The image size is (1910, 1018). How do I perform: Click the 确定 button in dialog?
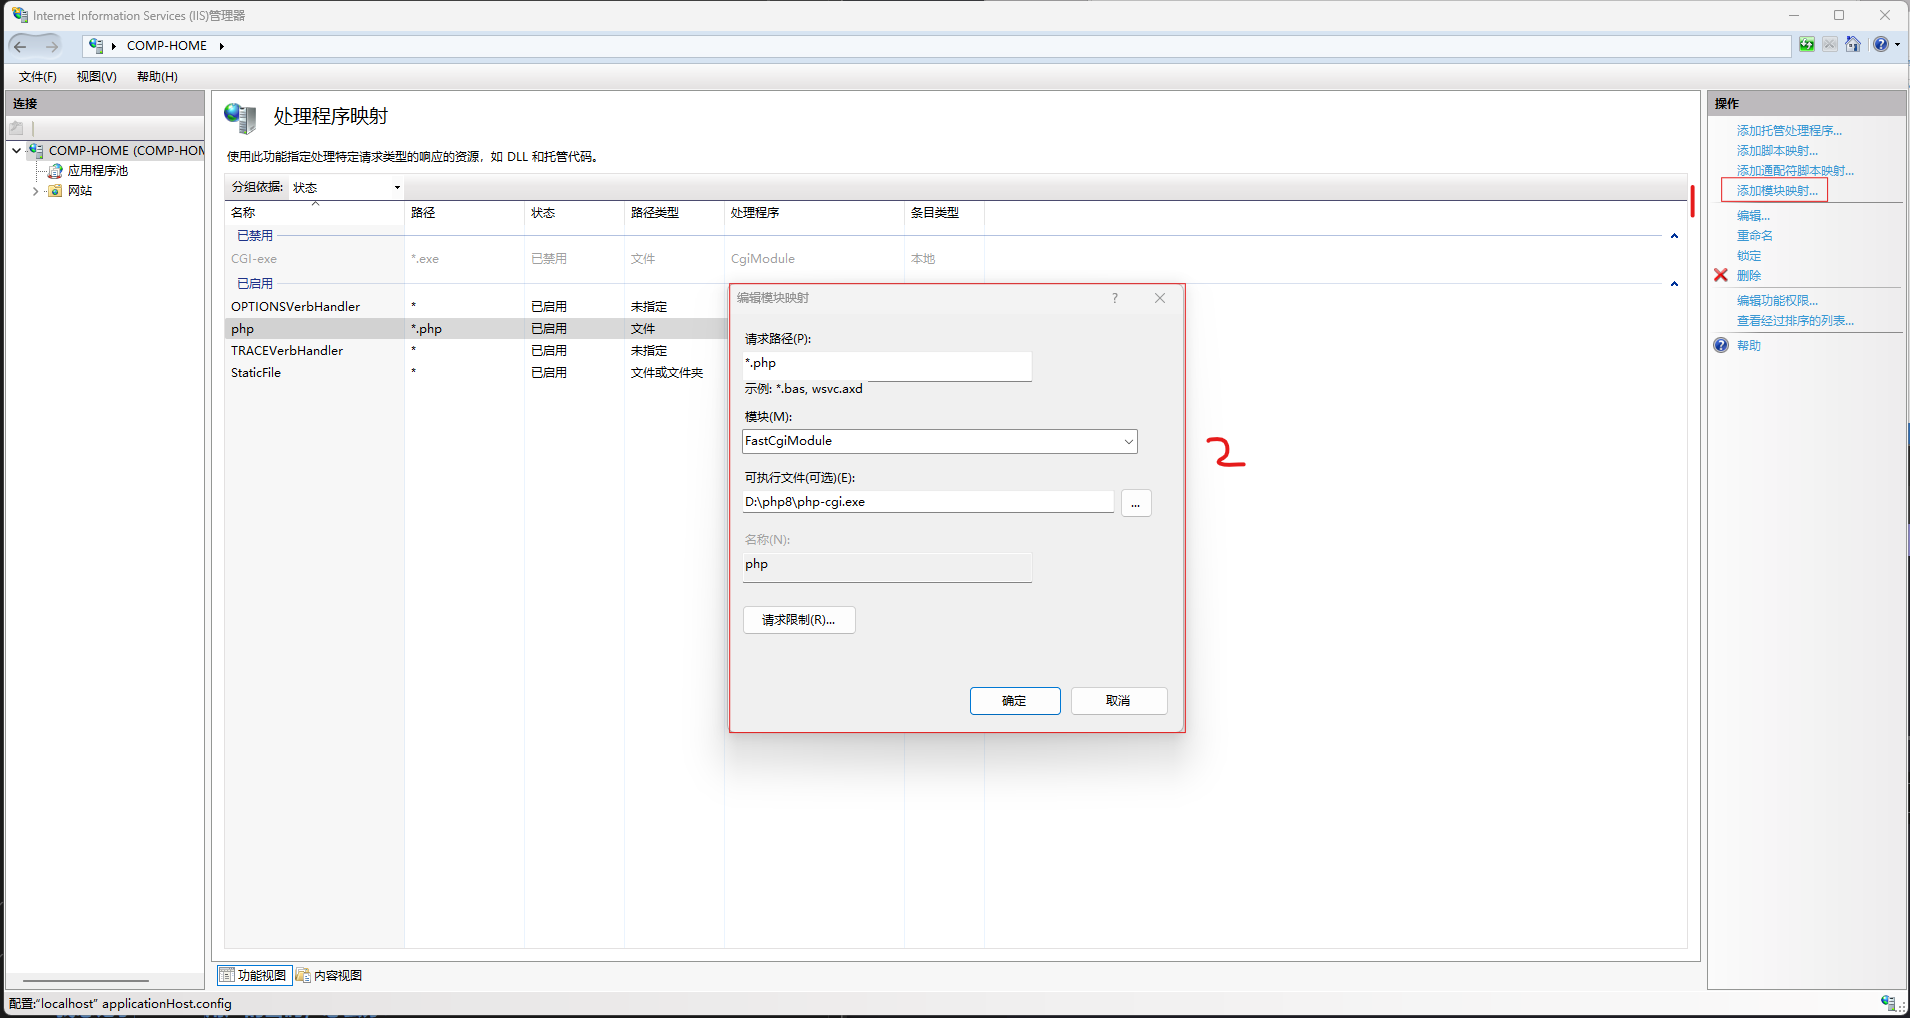pos(1014,701)
